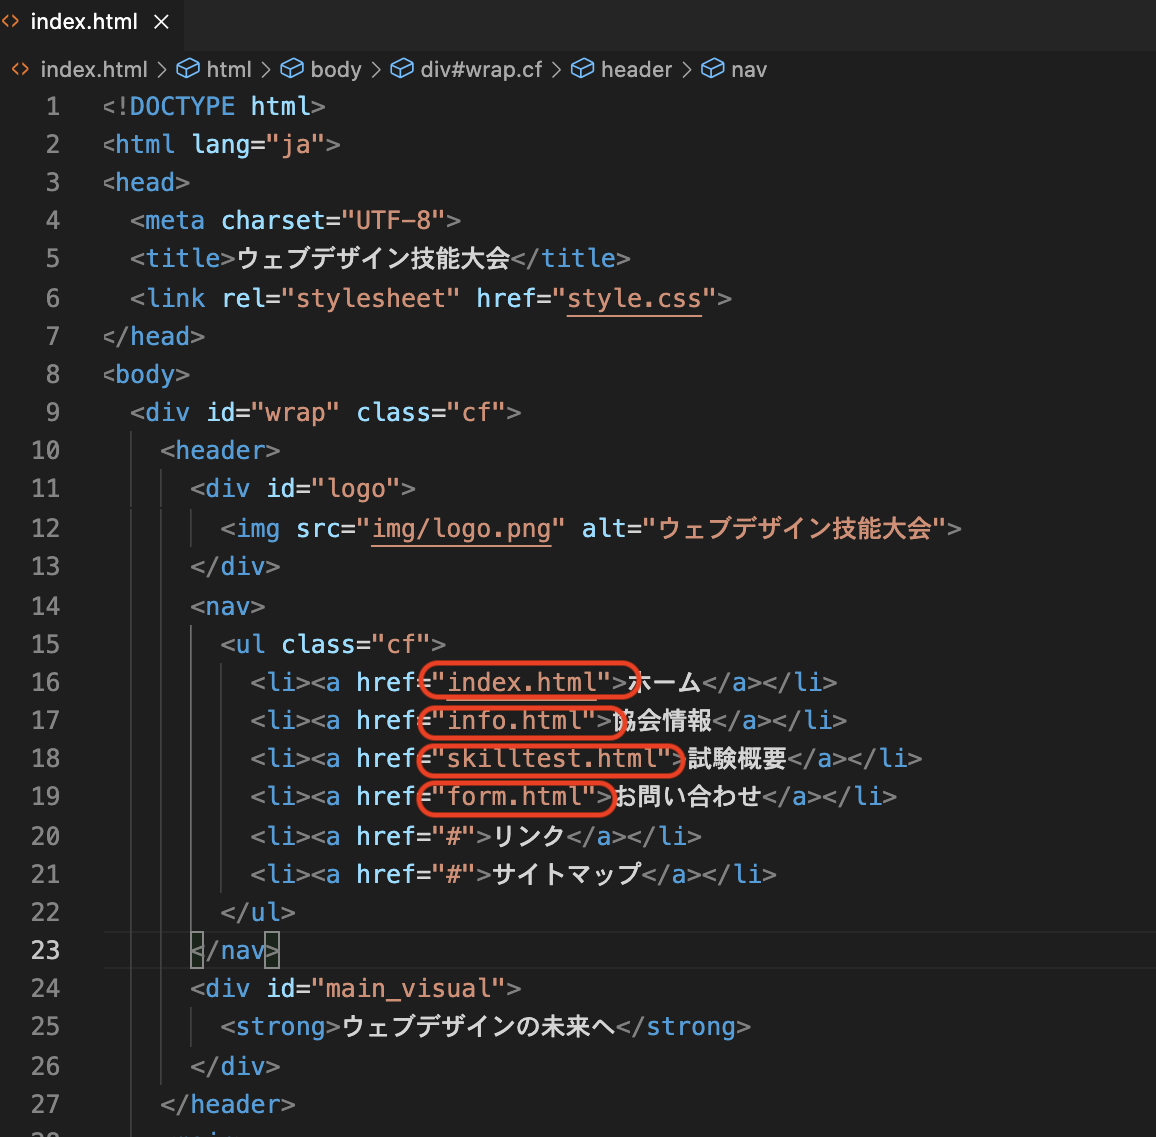Viewport: 1156px width, 1137px height.
Task: Click the closing ul tag on line 22
Action: (x=258, y=913)
